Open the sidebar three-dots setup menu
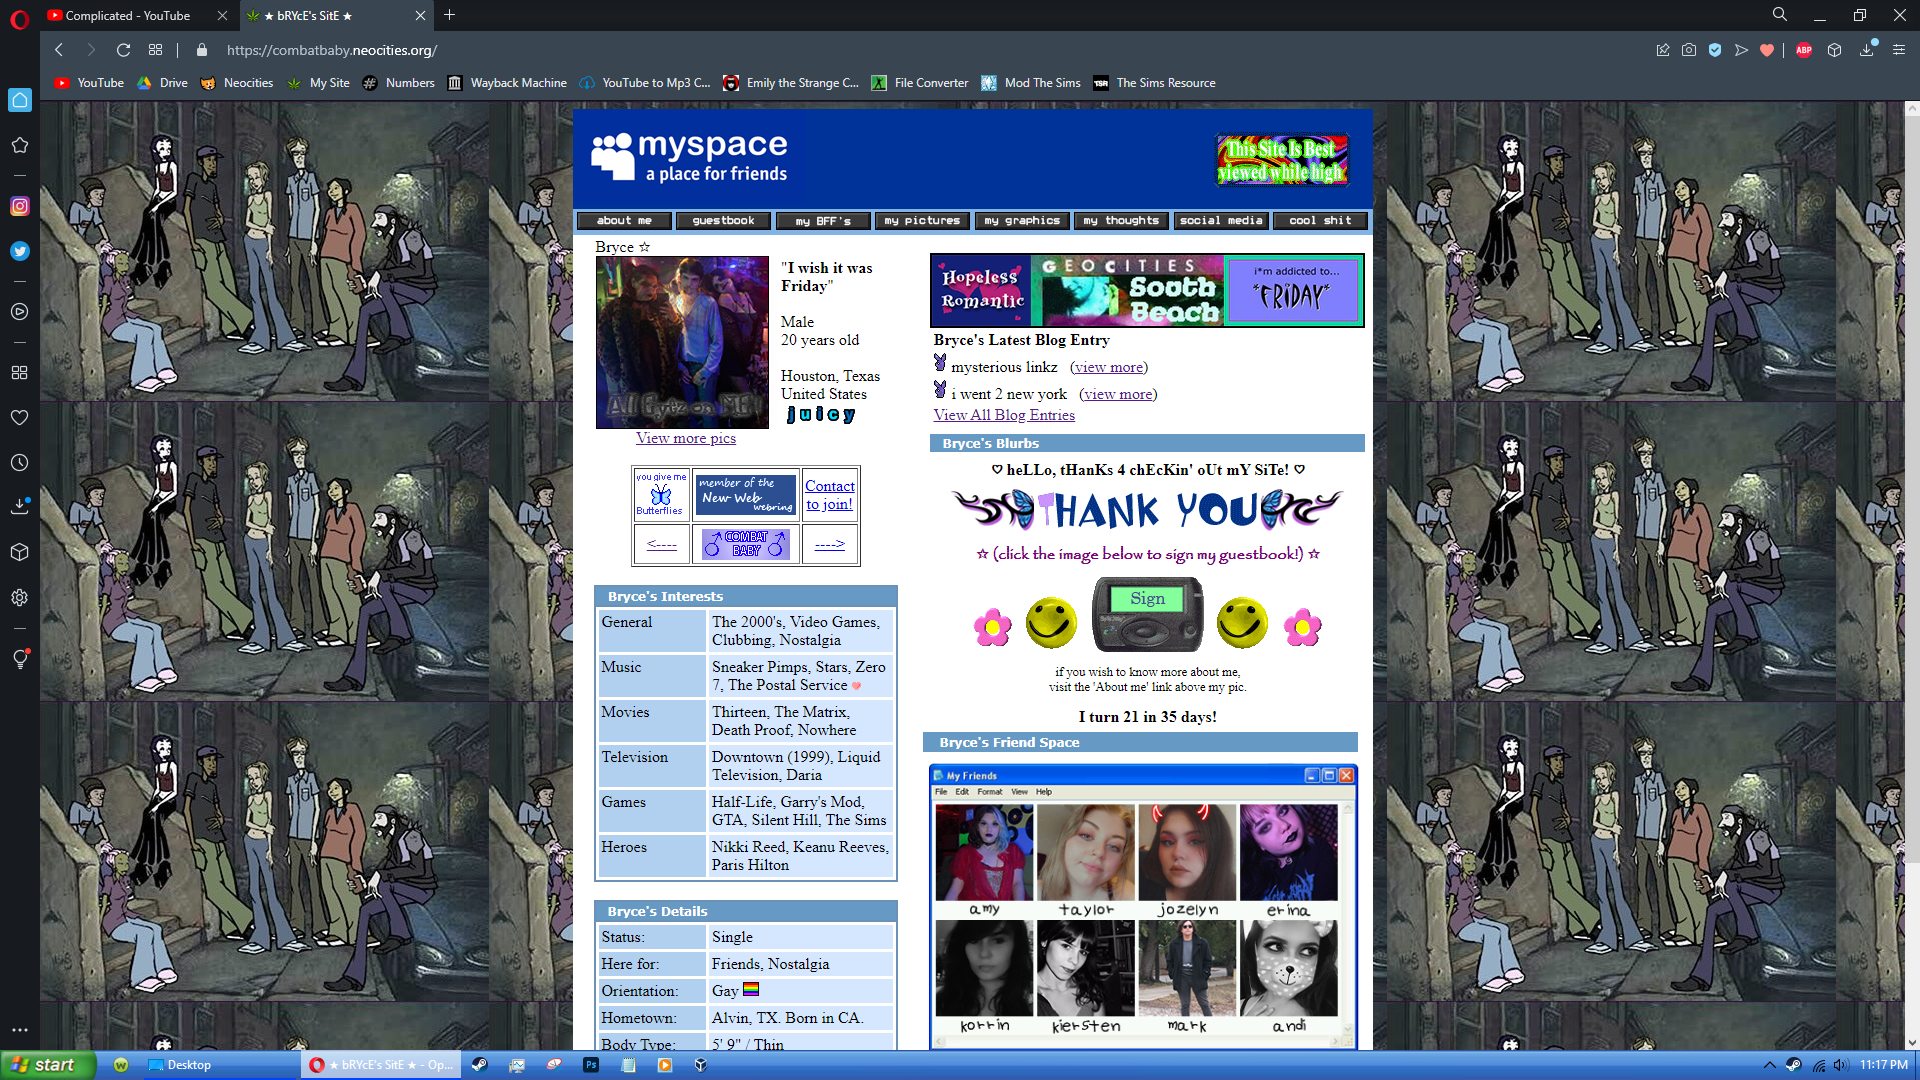Viewport: 1920px width, 1080px height. coord(19,1029)
